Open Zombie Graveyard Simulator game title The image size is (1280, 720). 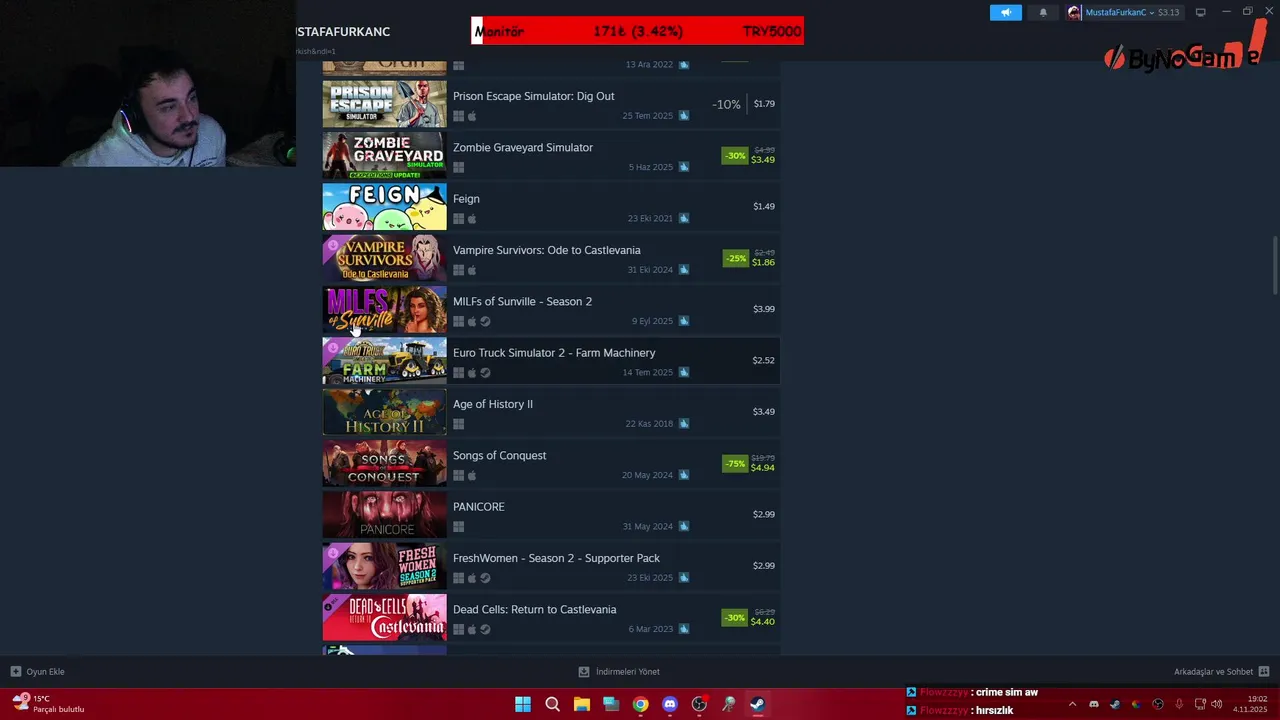pos(523,147)
